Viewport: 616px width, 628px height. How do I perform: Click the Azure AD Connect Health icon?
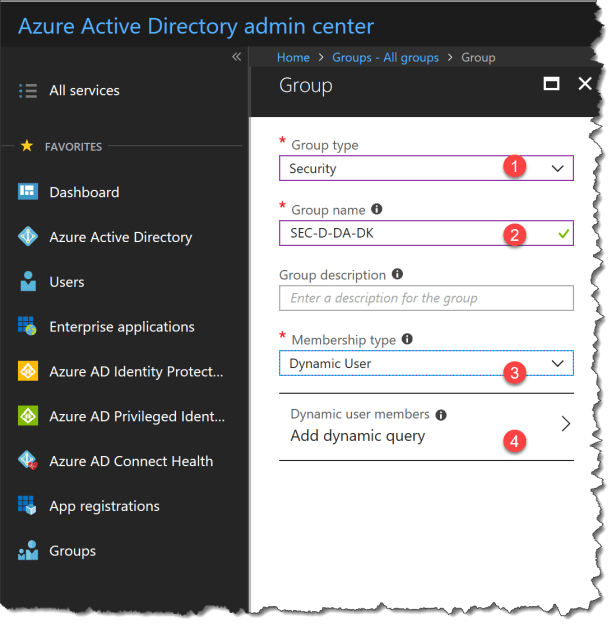tap(28, 461)
